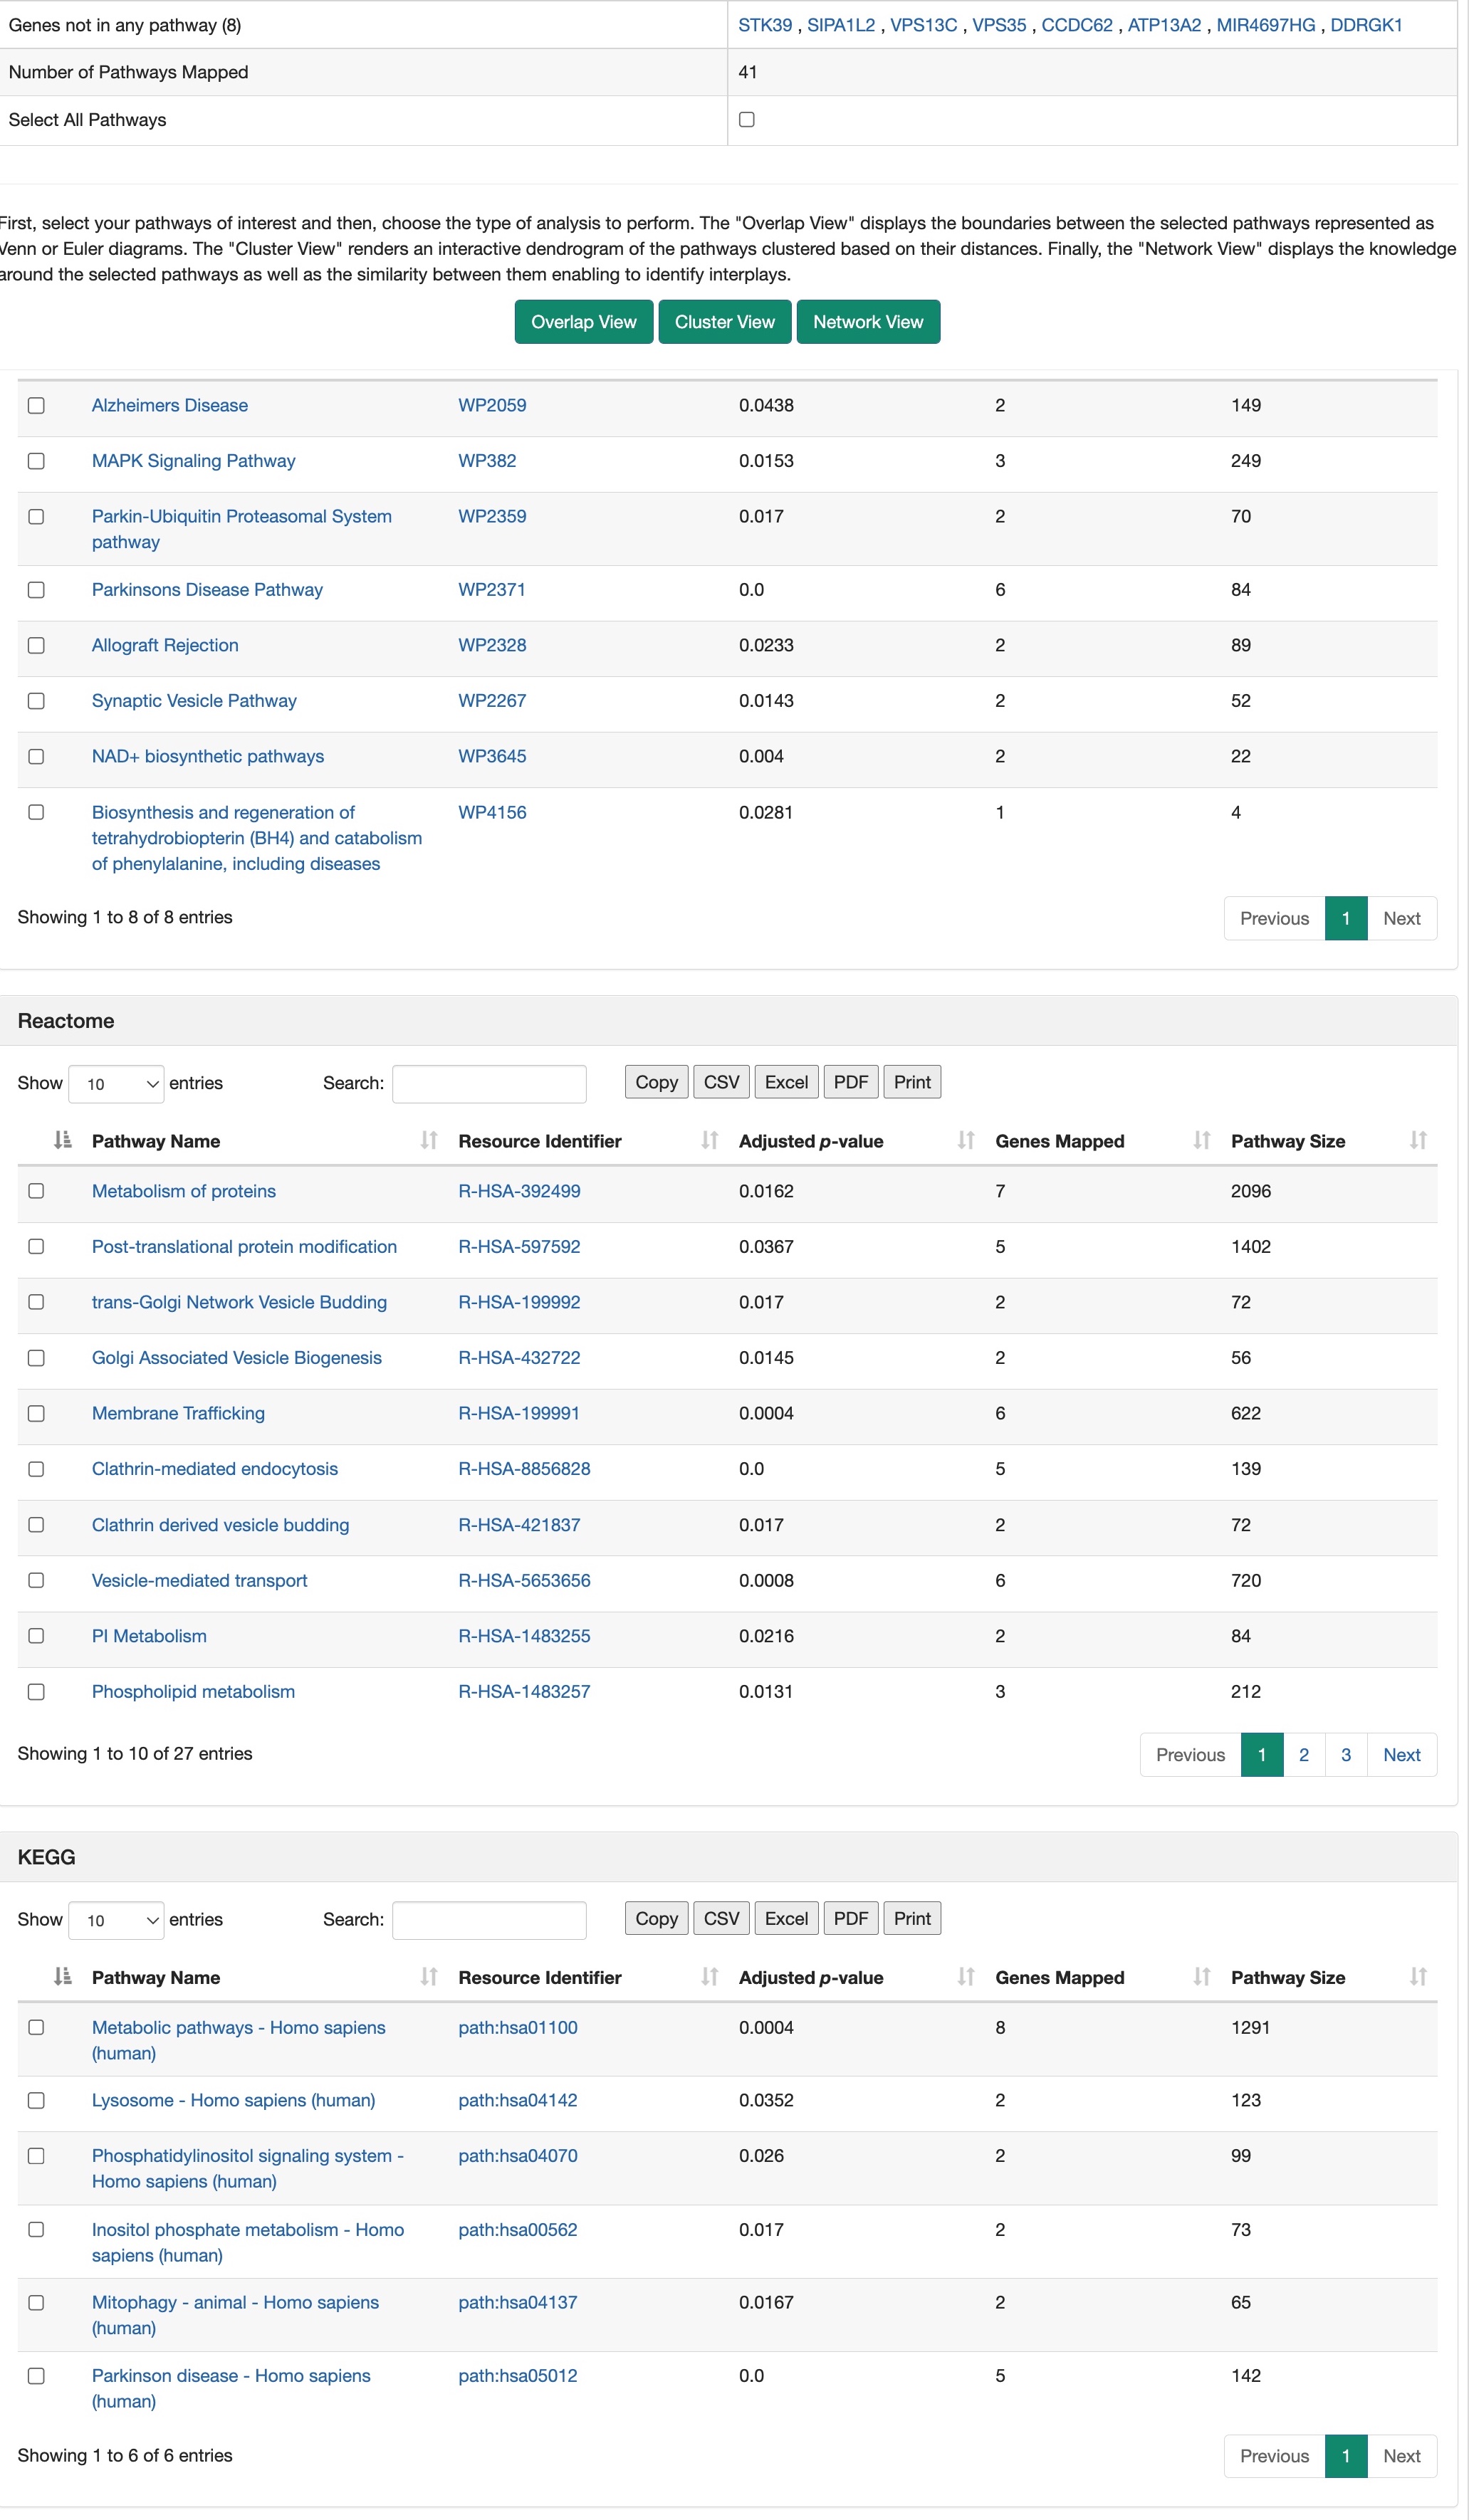The width and height of the screenshot is (1469, 2520).
Task: Open R-HSA-8856828 identifier link
Action: tap(524, 1469)
